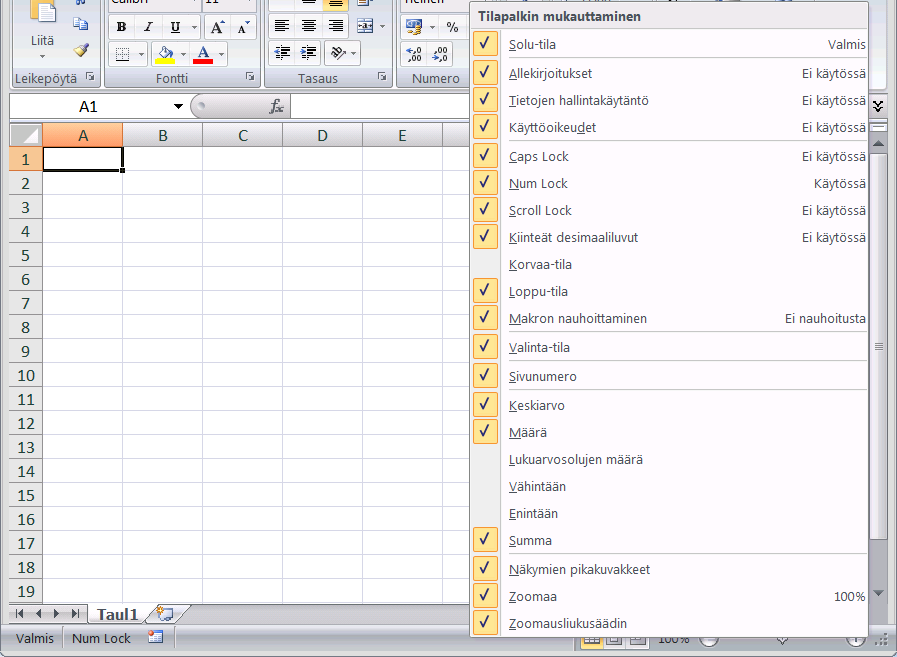The width and height of the screenshot is (897, 657).
Task: Click the fx insert function icon
Action: 276,106
